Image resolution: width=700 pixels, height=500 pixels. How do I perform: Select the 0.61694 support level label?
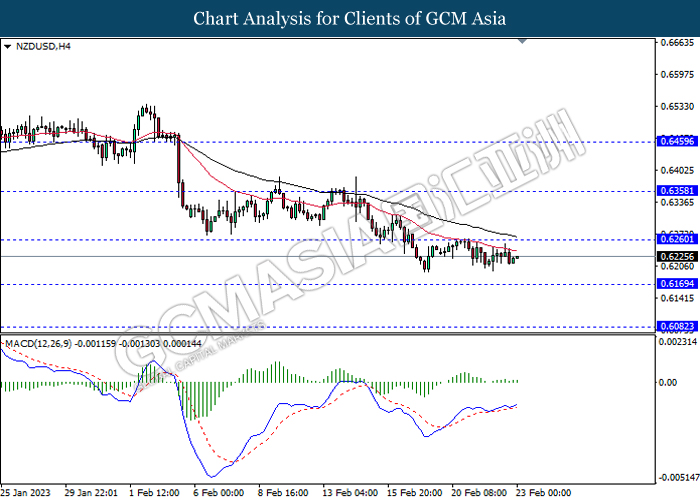pyautogui.click(x=677, y=284)
